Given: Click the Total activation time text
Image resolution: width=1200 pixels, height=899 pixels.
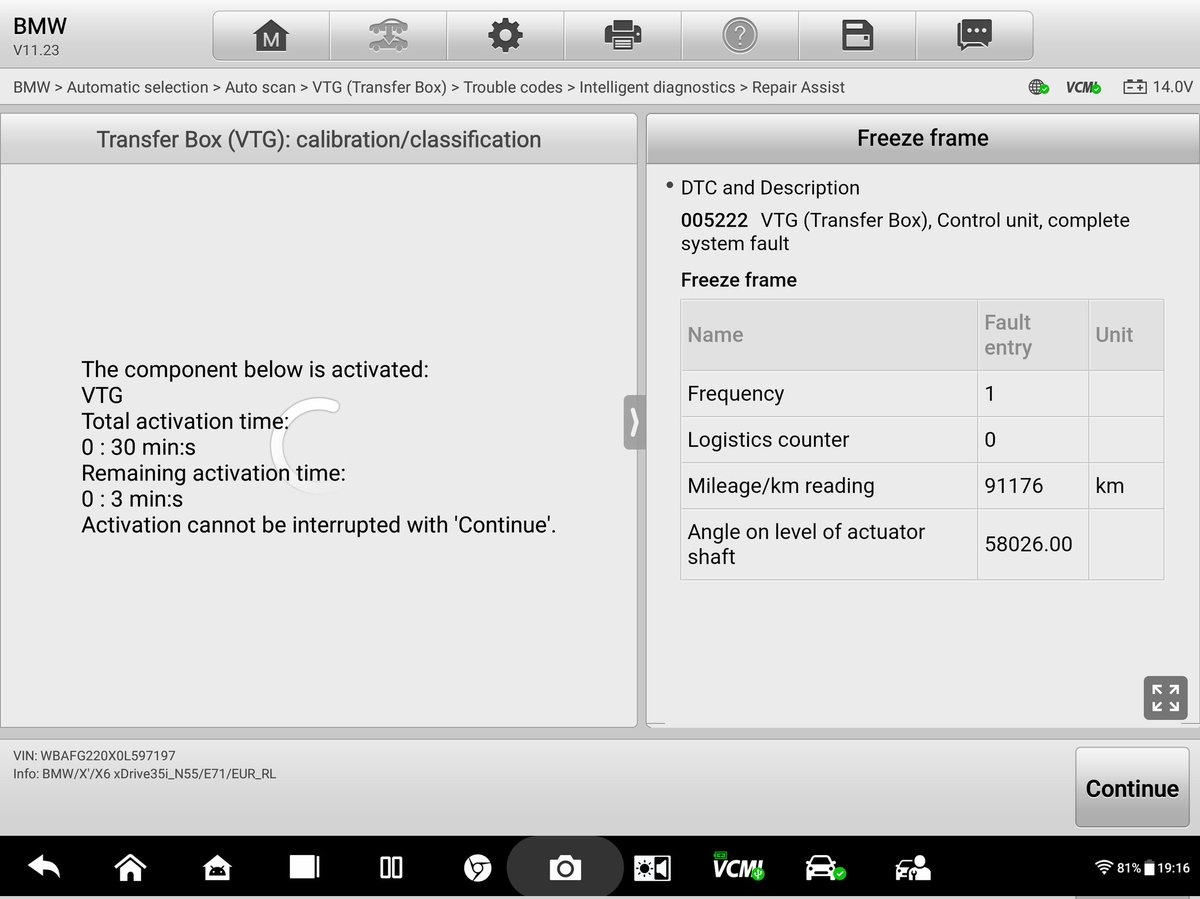Looking at the screenshot, I should [x=185, y=421].
